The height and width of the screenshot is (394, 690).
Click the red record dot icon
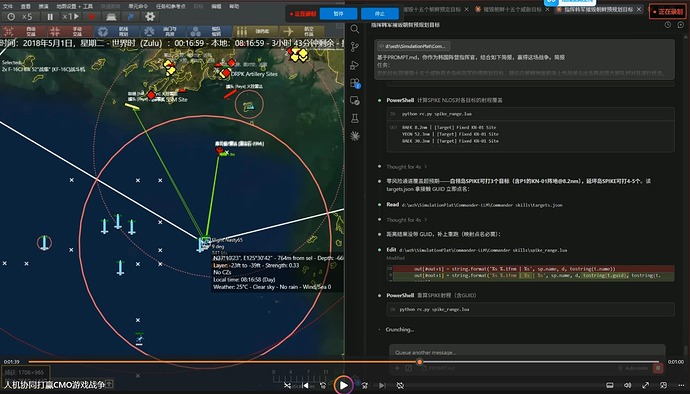(92, 17)
